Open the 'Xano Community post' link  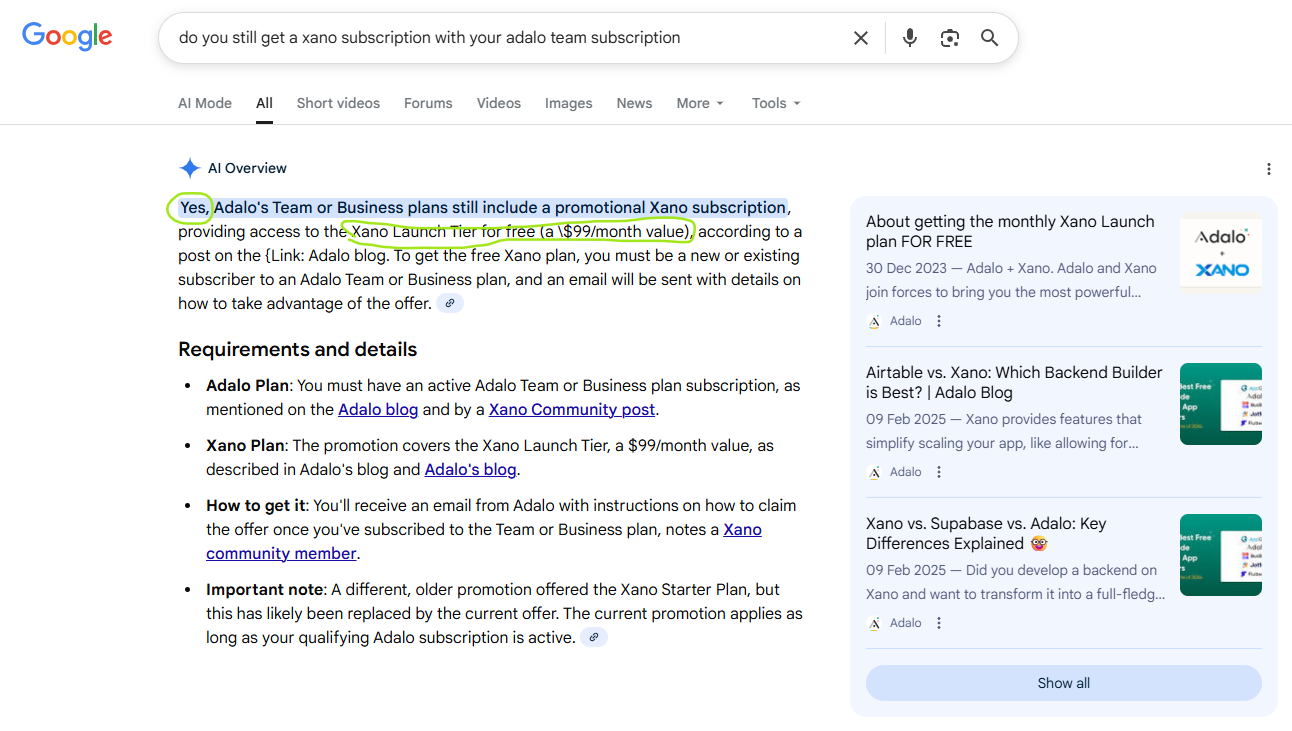pos(572,409)
